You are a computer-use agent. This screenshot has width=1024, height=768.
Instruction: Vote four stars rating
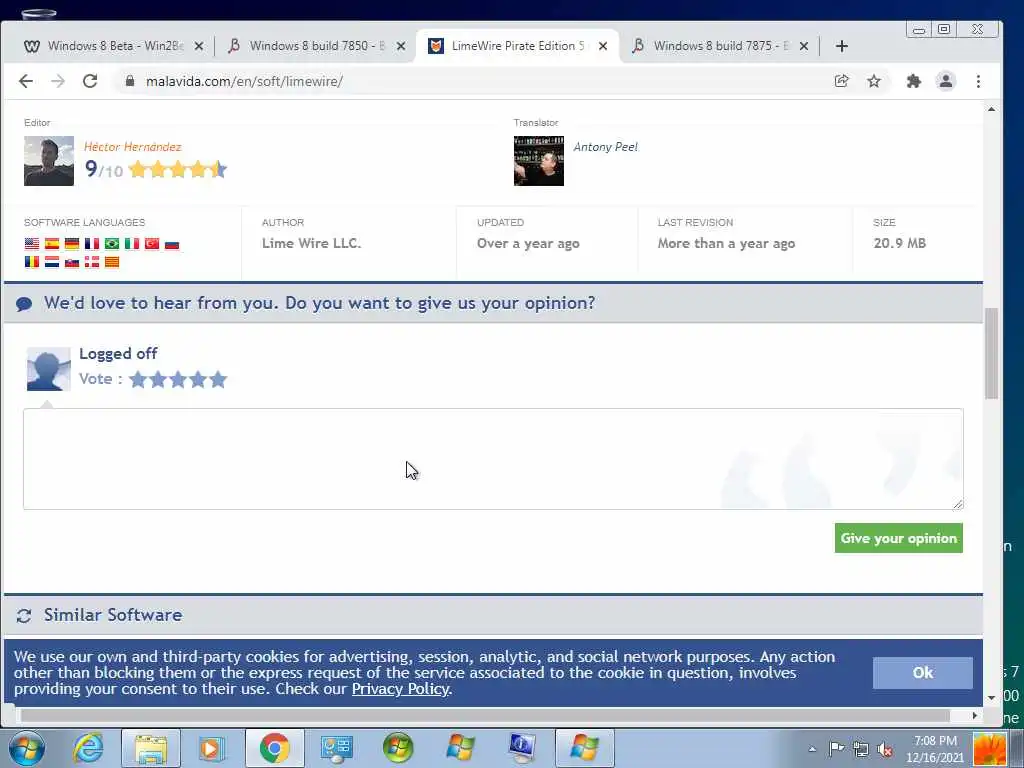click(x=199, y=379)
